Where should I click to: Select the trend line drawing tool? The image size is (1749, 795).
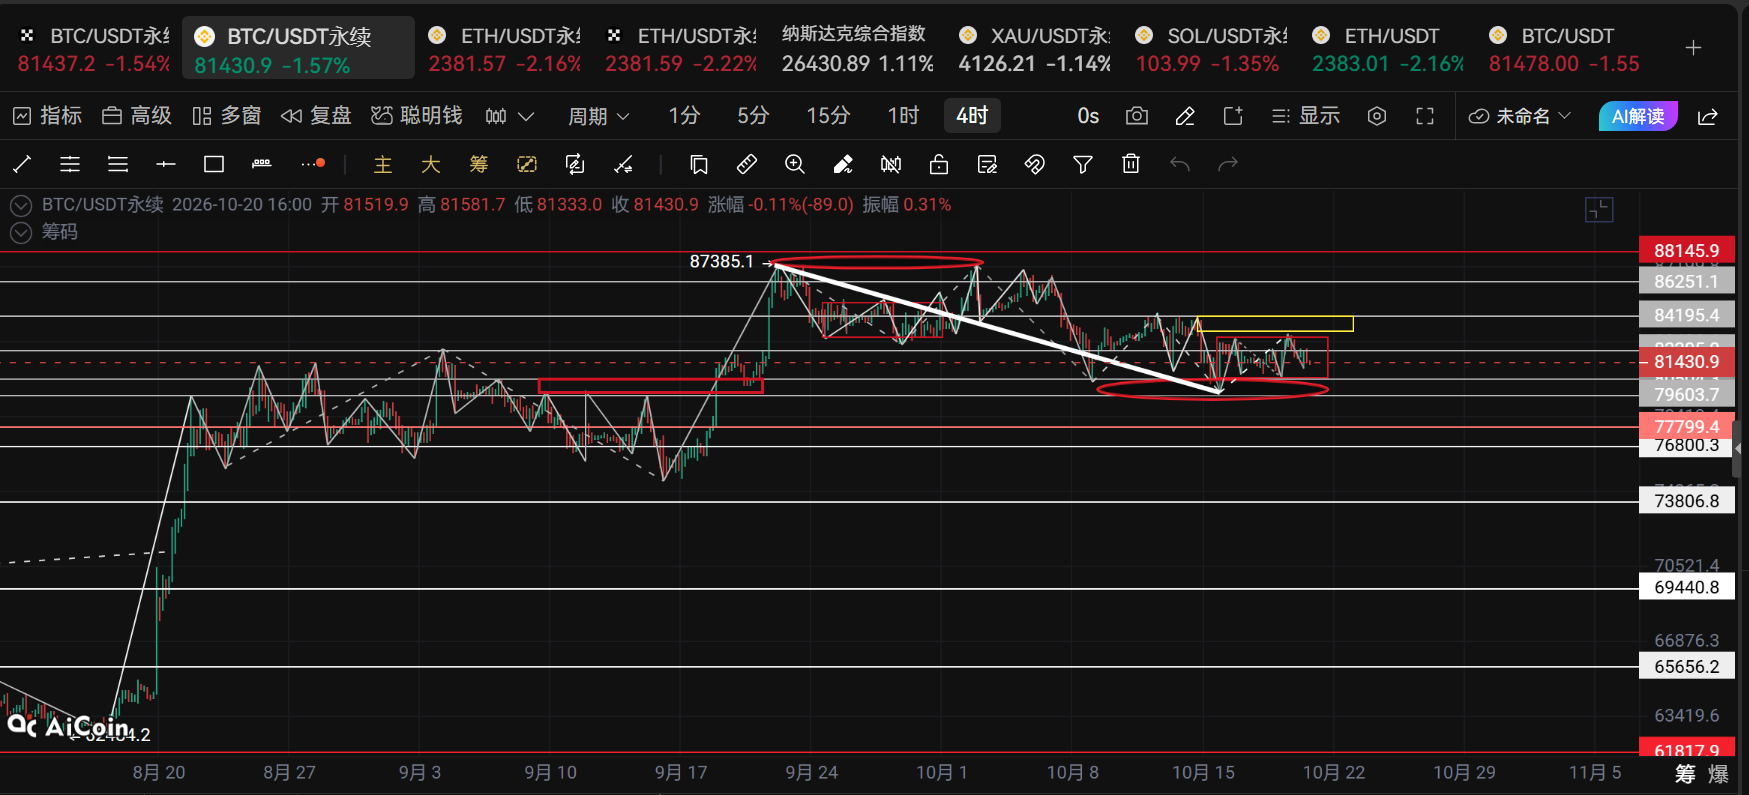pos(22,164)
